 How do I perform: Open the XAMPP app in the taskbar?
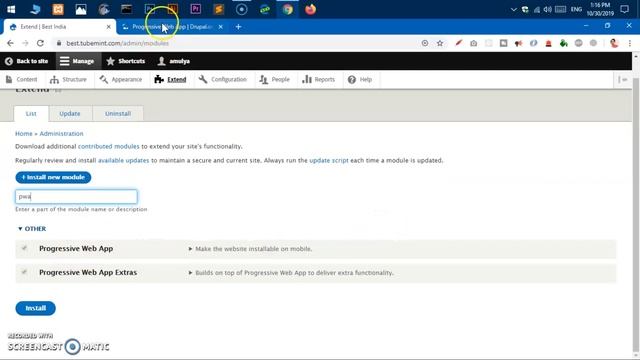click(58, 9)
